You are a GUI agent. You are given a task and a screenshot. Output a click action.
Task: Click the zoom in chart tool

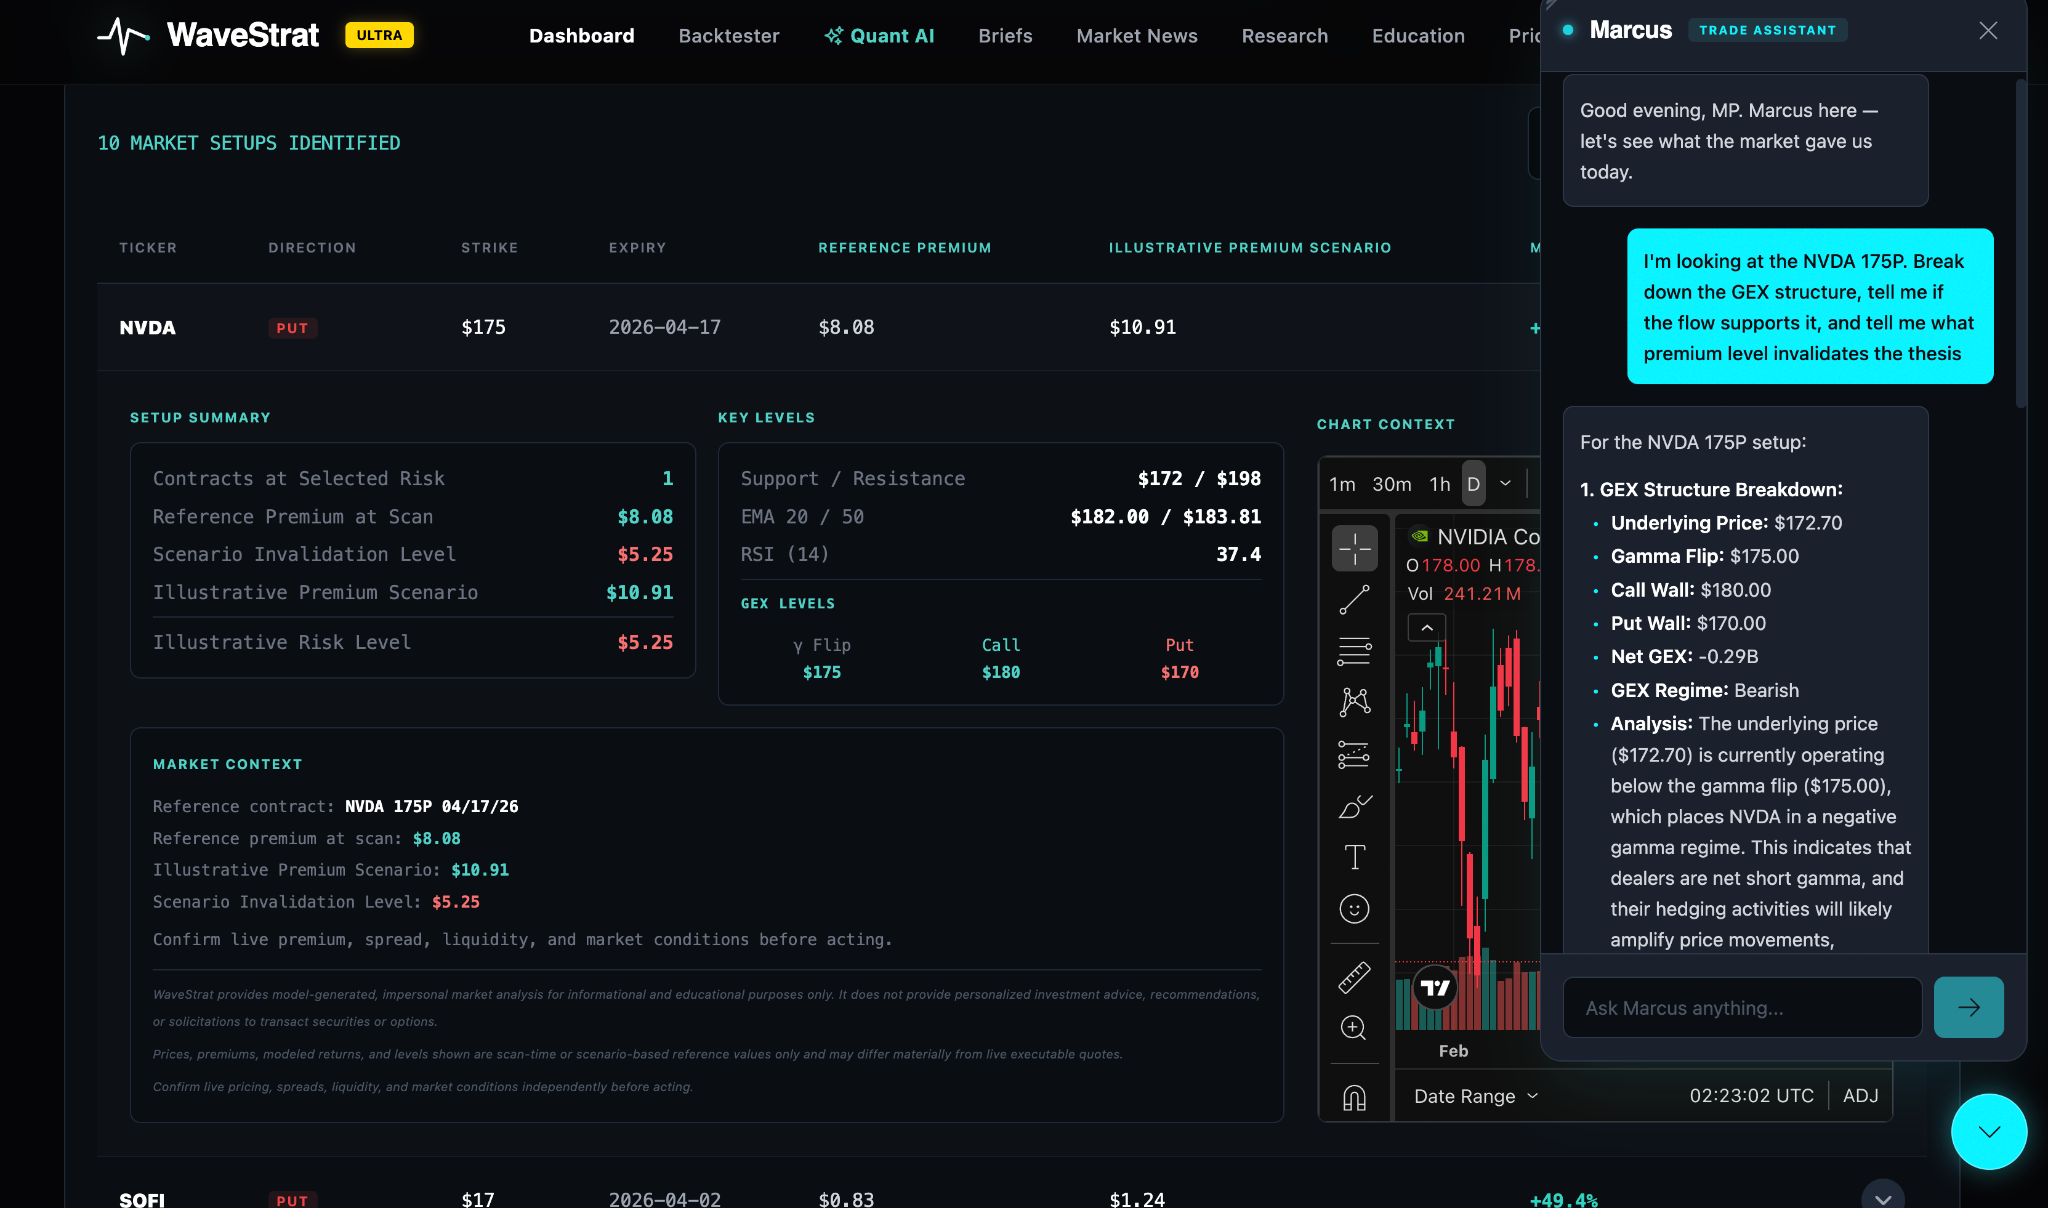pos(1354,1028)
